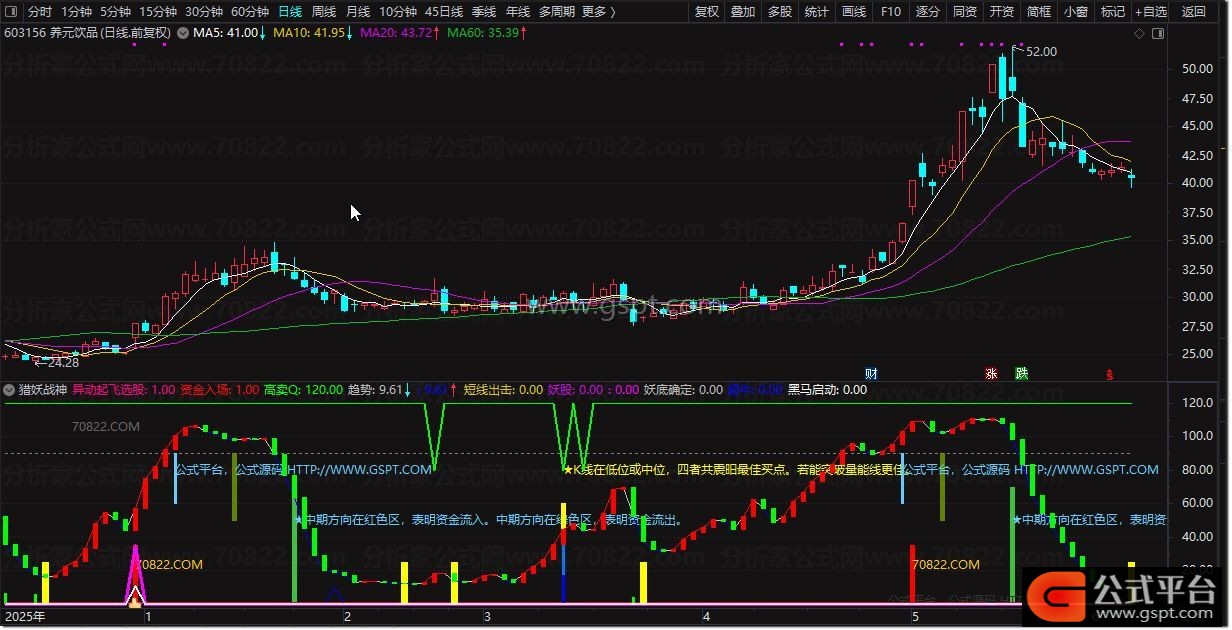This screenshot has height=630, width=1232.
Task: Open the 画线 drawing tools
Action: [854, 12]
